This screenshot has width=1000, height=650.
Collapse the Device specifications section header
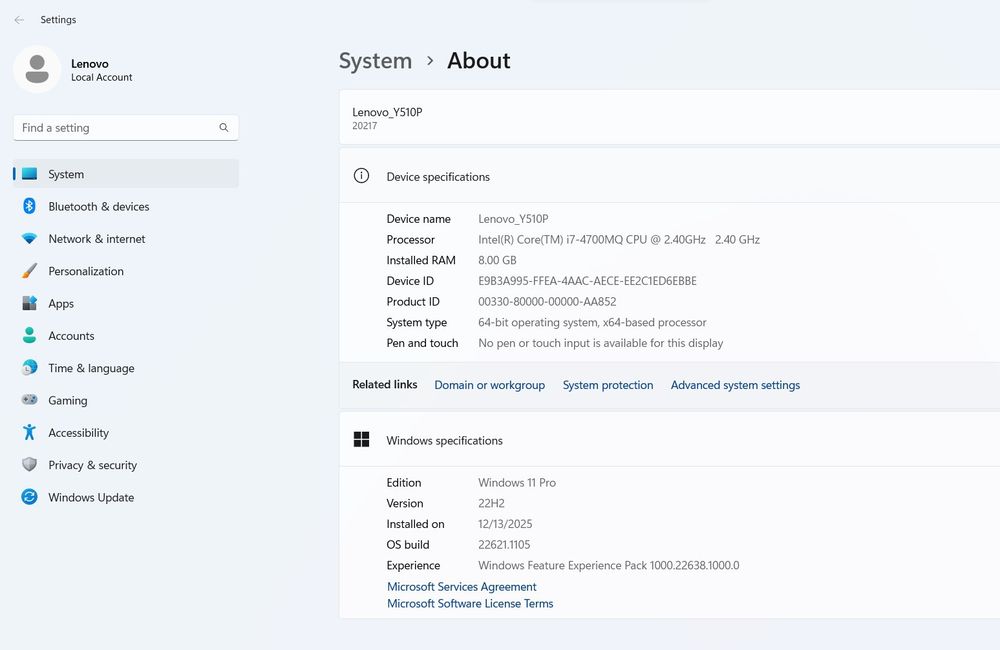pyautogui.click(x=438, y=177)
